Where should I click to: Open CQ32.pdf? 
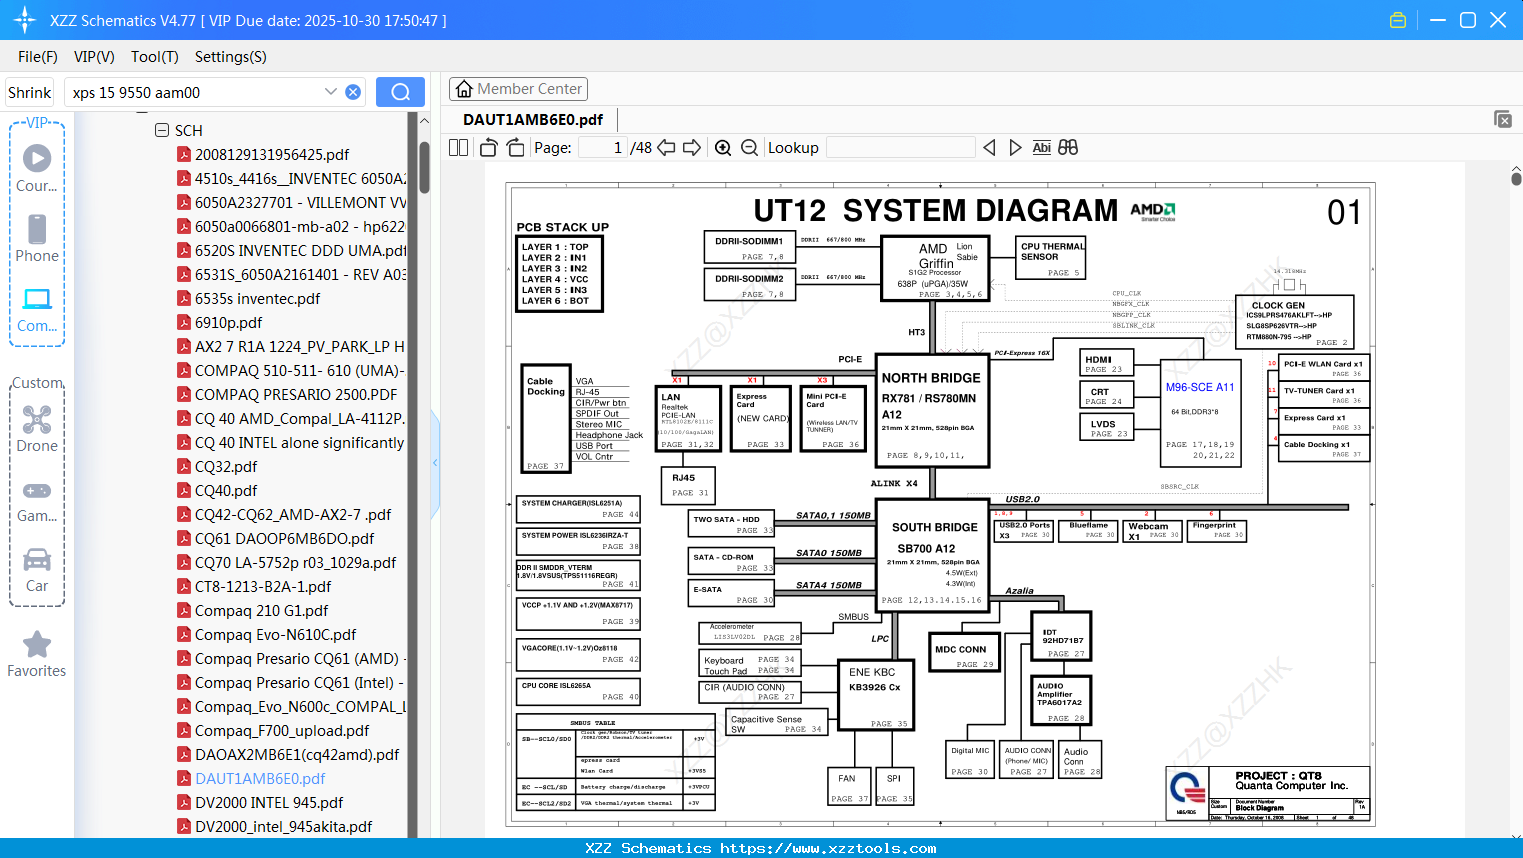[226, 467]
